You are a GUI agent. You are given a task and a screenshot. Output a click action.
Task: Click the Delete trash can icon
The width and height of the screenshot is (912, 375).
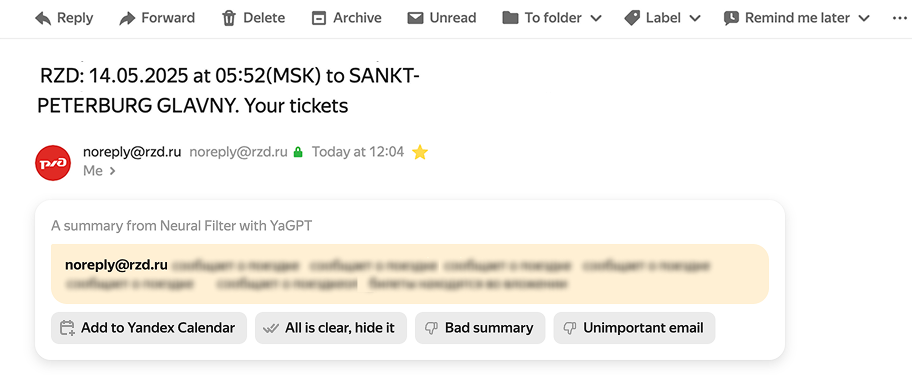(229, 19)
